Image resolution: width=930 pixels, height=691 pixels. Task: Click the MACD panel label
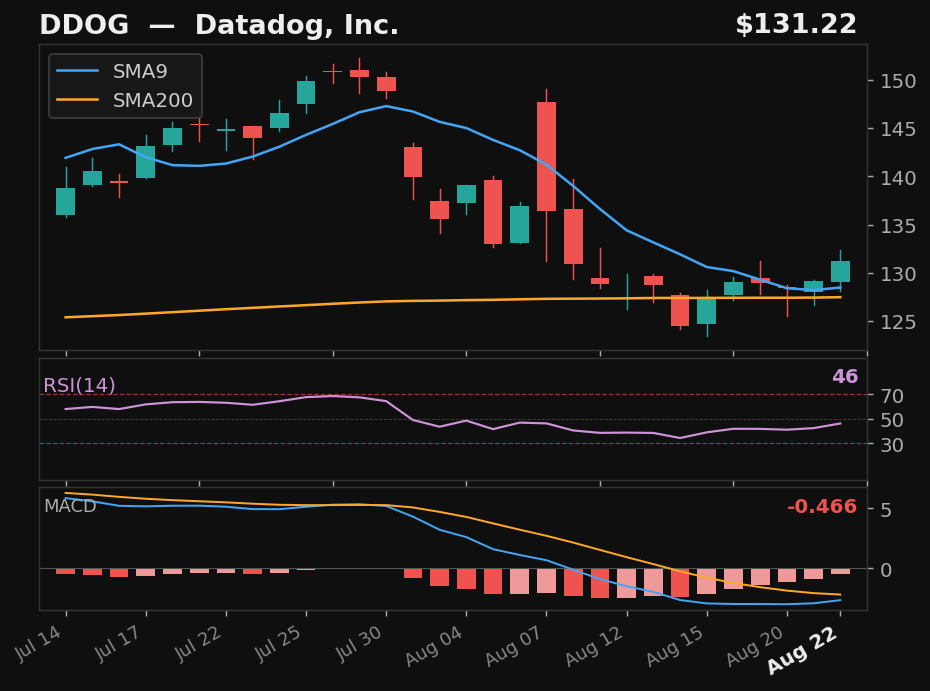pos(70,506)
